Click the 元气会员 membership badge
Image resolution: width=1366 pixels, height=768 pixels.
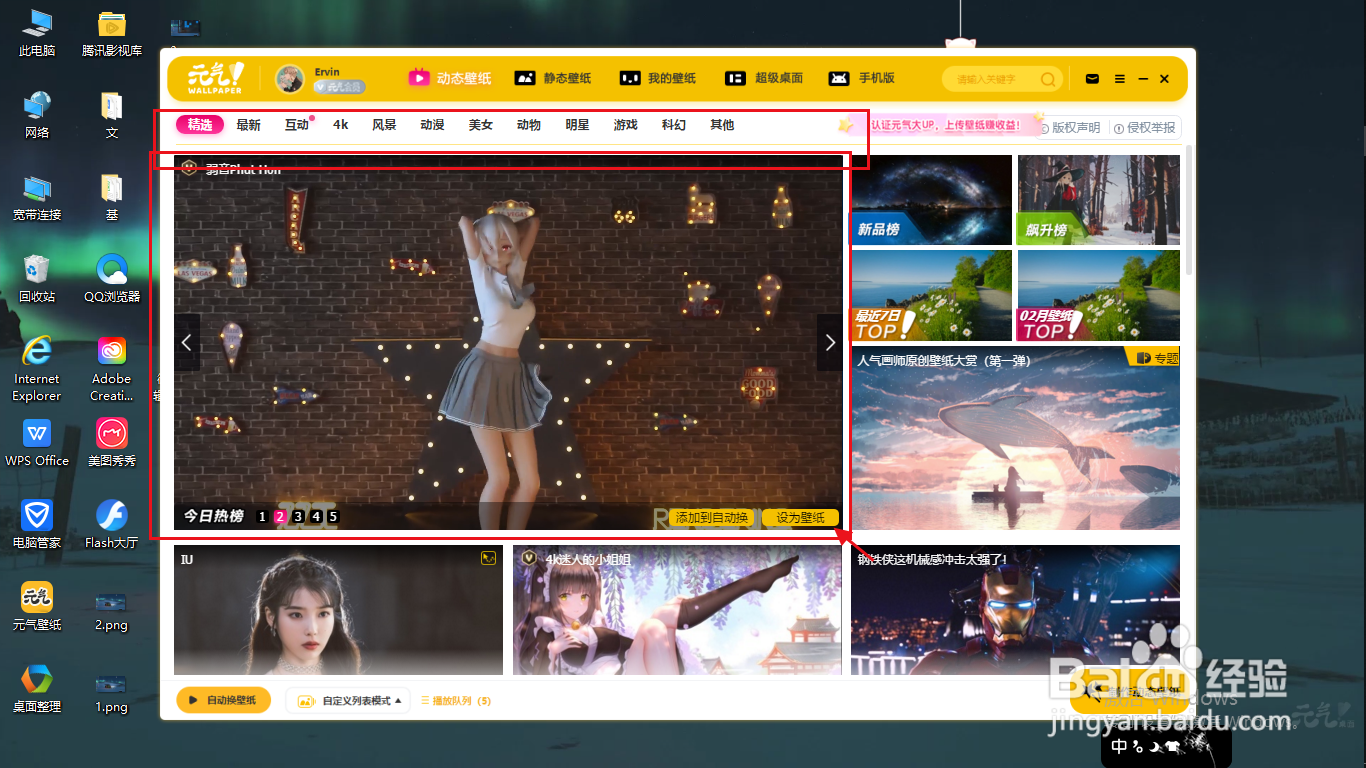pyautogui.click(x=339, y=87)
